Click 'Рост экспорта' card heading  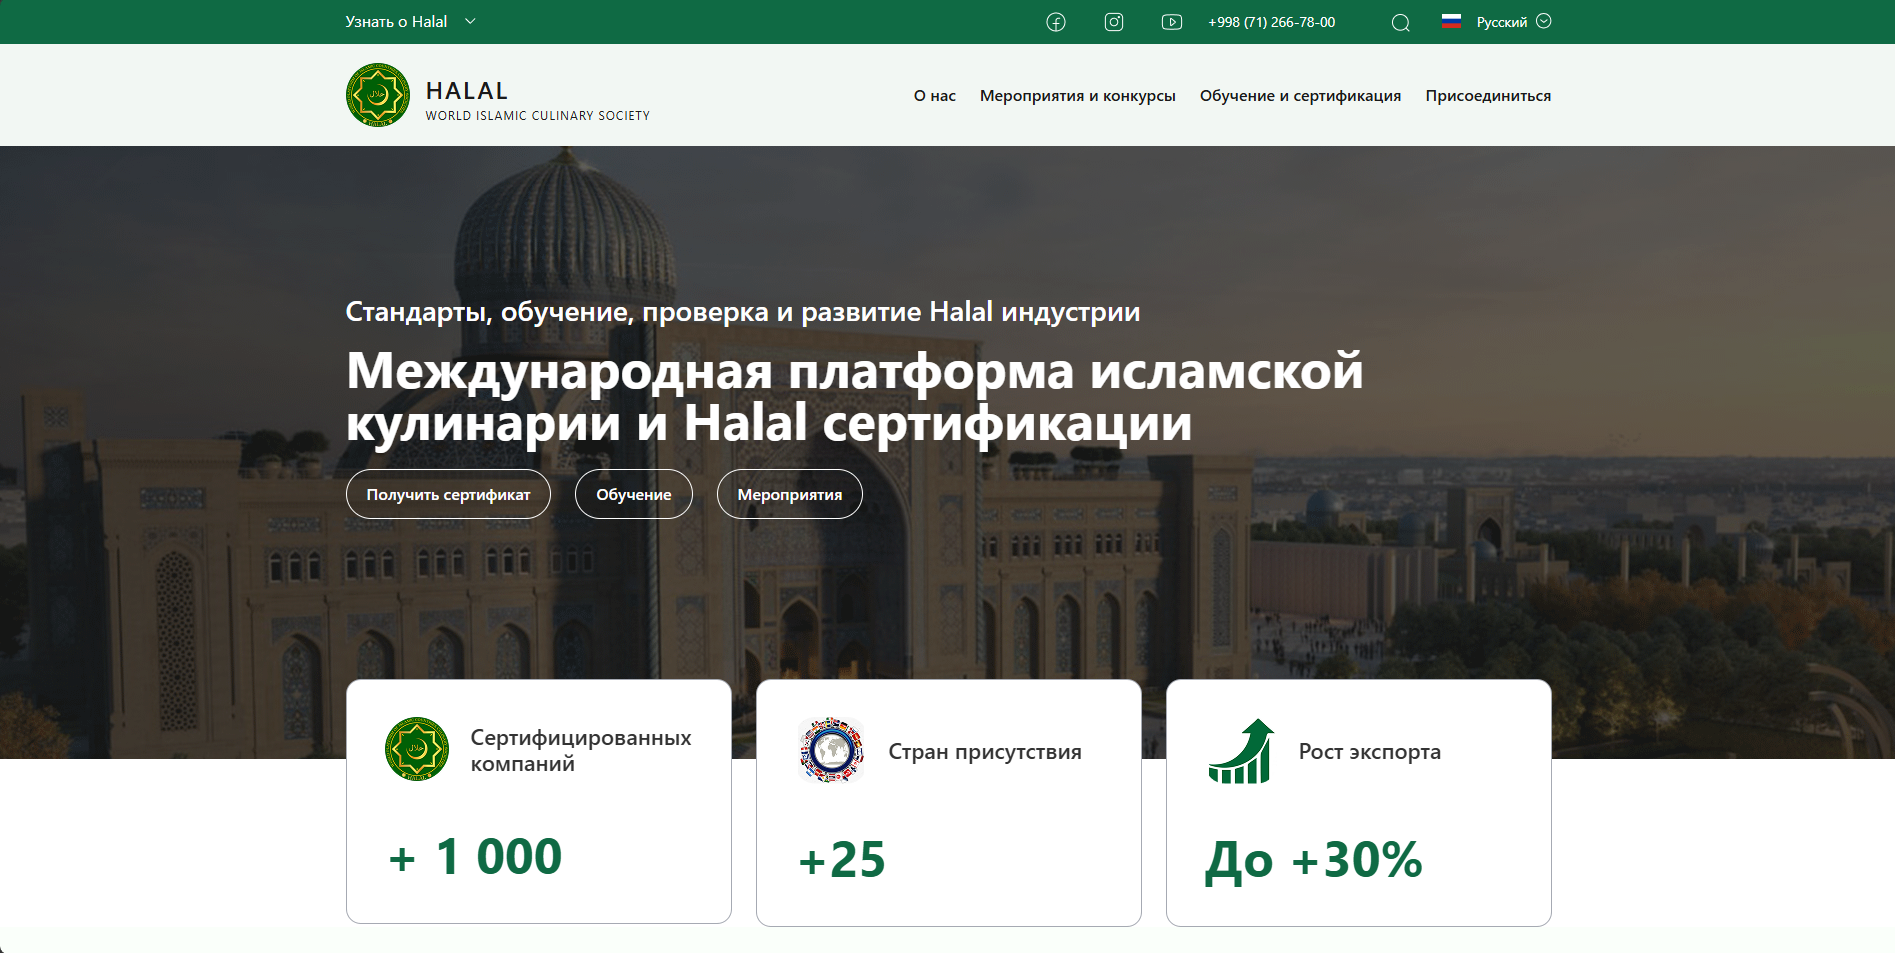point(1370,752)
